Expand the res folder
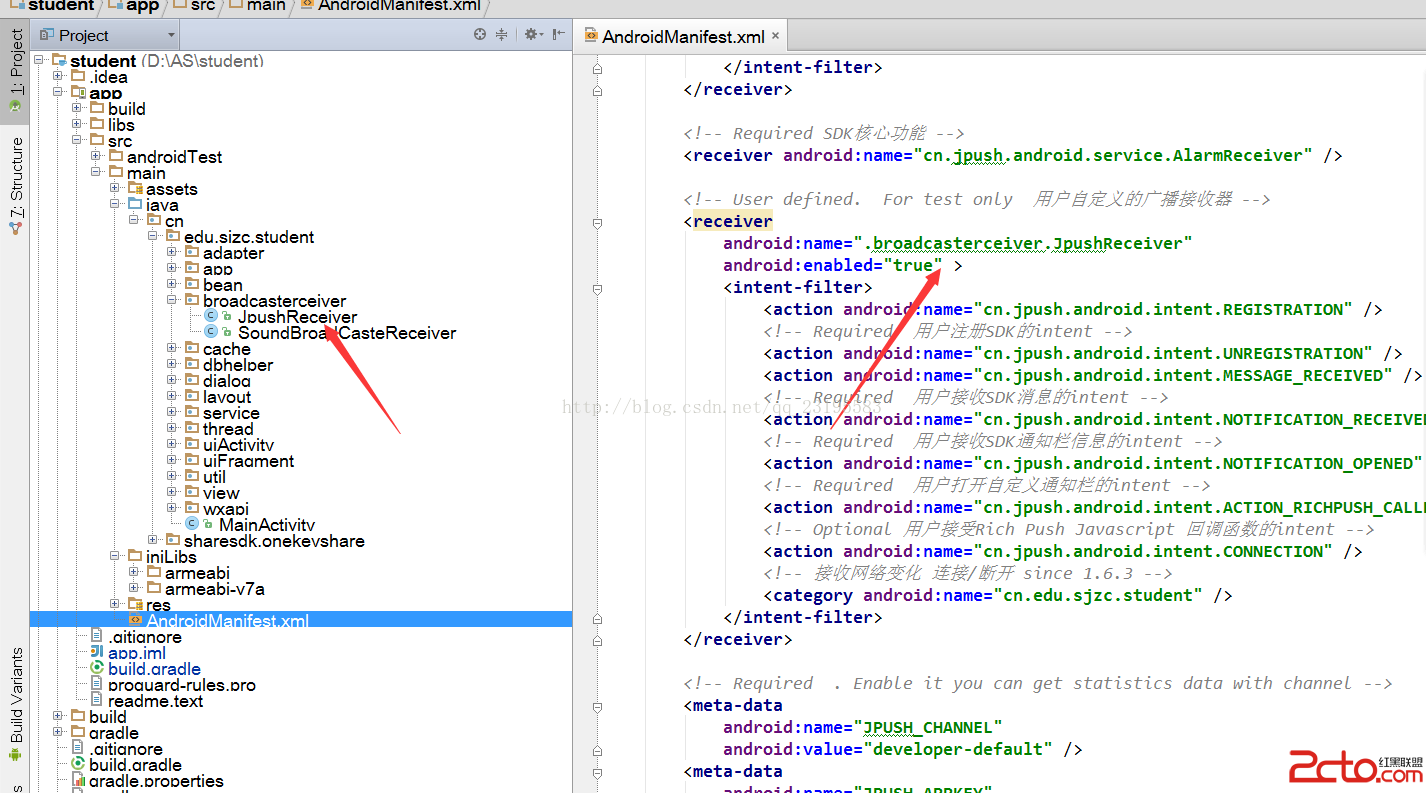1426x793 pixels. [115, 605]
